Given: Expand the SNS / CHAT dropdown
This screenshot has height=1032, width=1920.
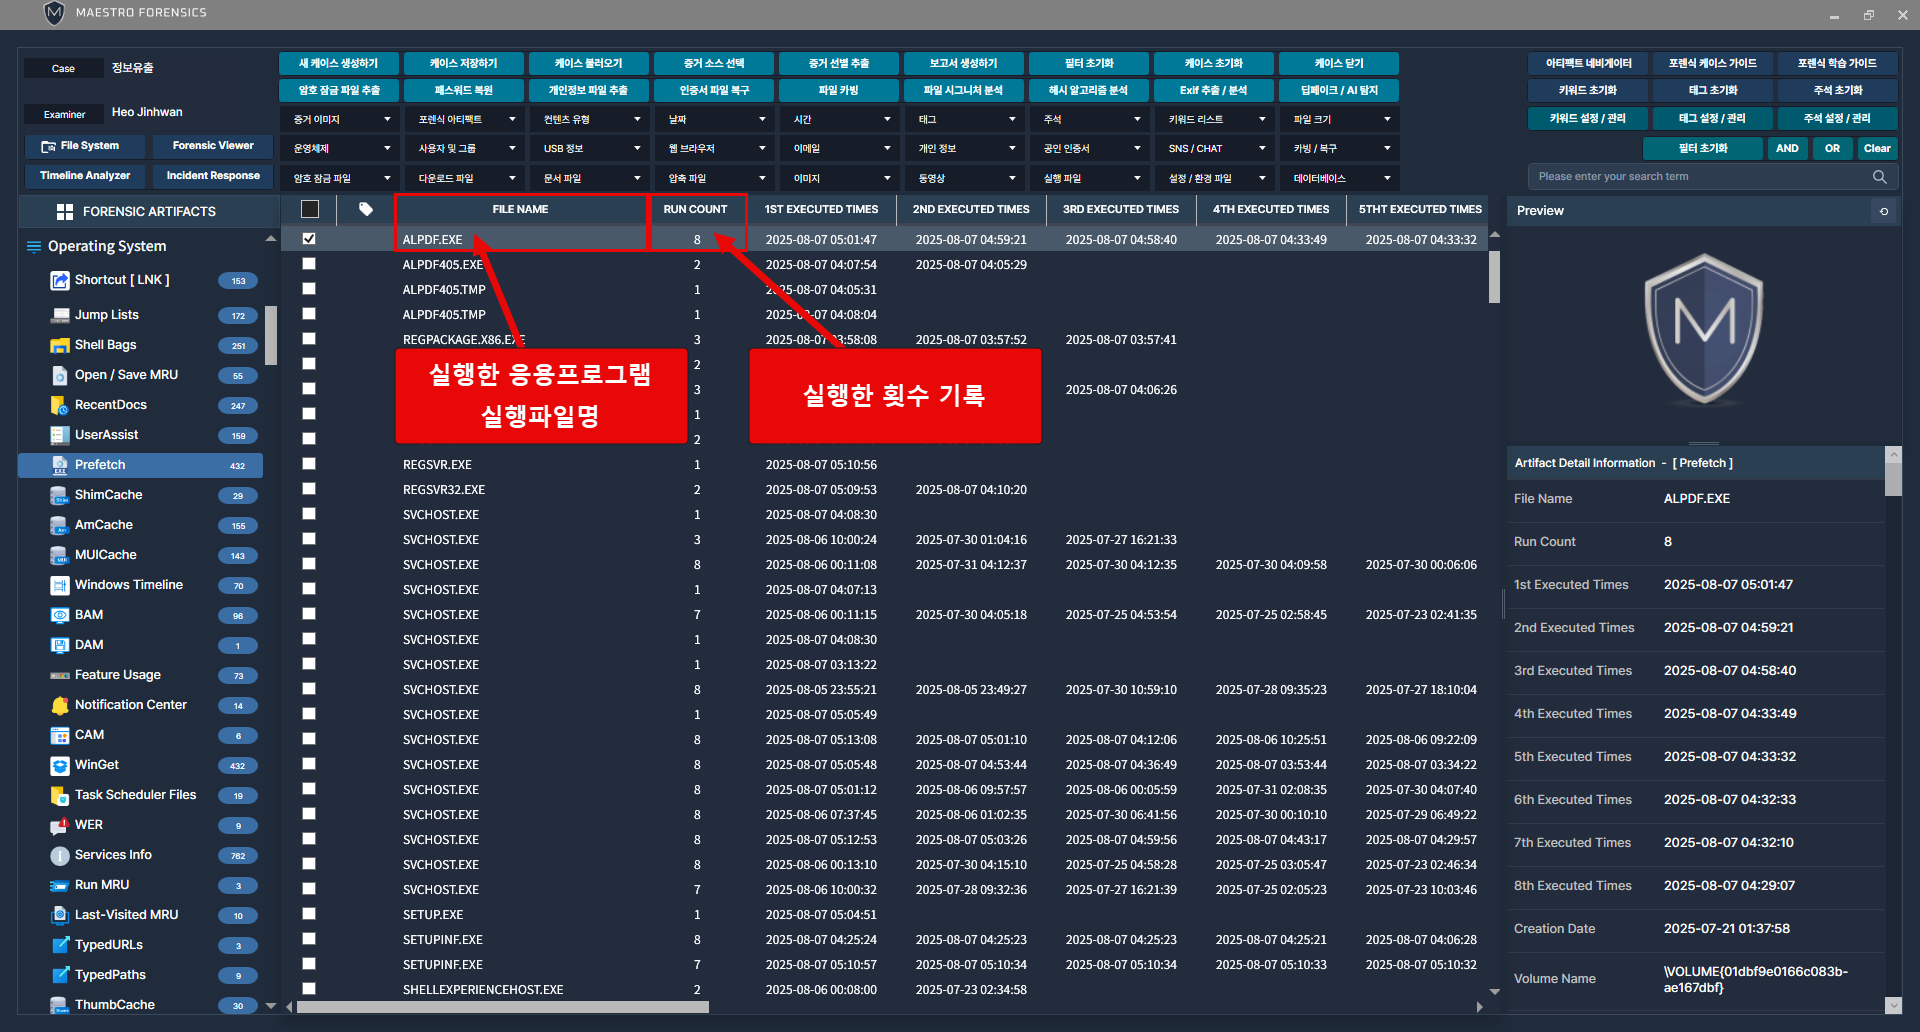Looking at the screenshot, I should pos(1215,149).
